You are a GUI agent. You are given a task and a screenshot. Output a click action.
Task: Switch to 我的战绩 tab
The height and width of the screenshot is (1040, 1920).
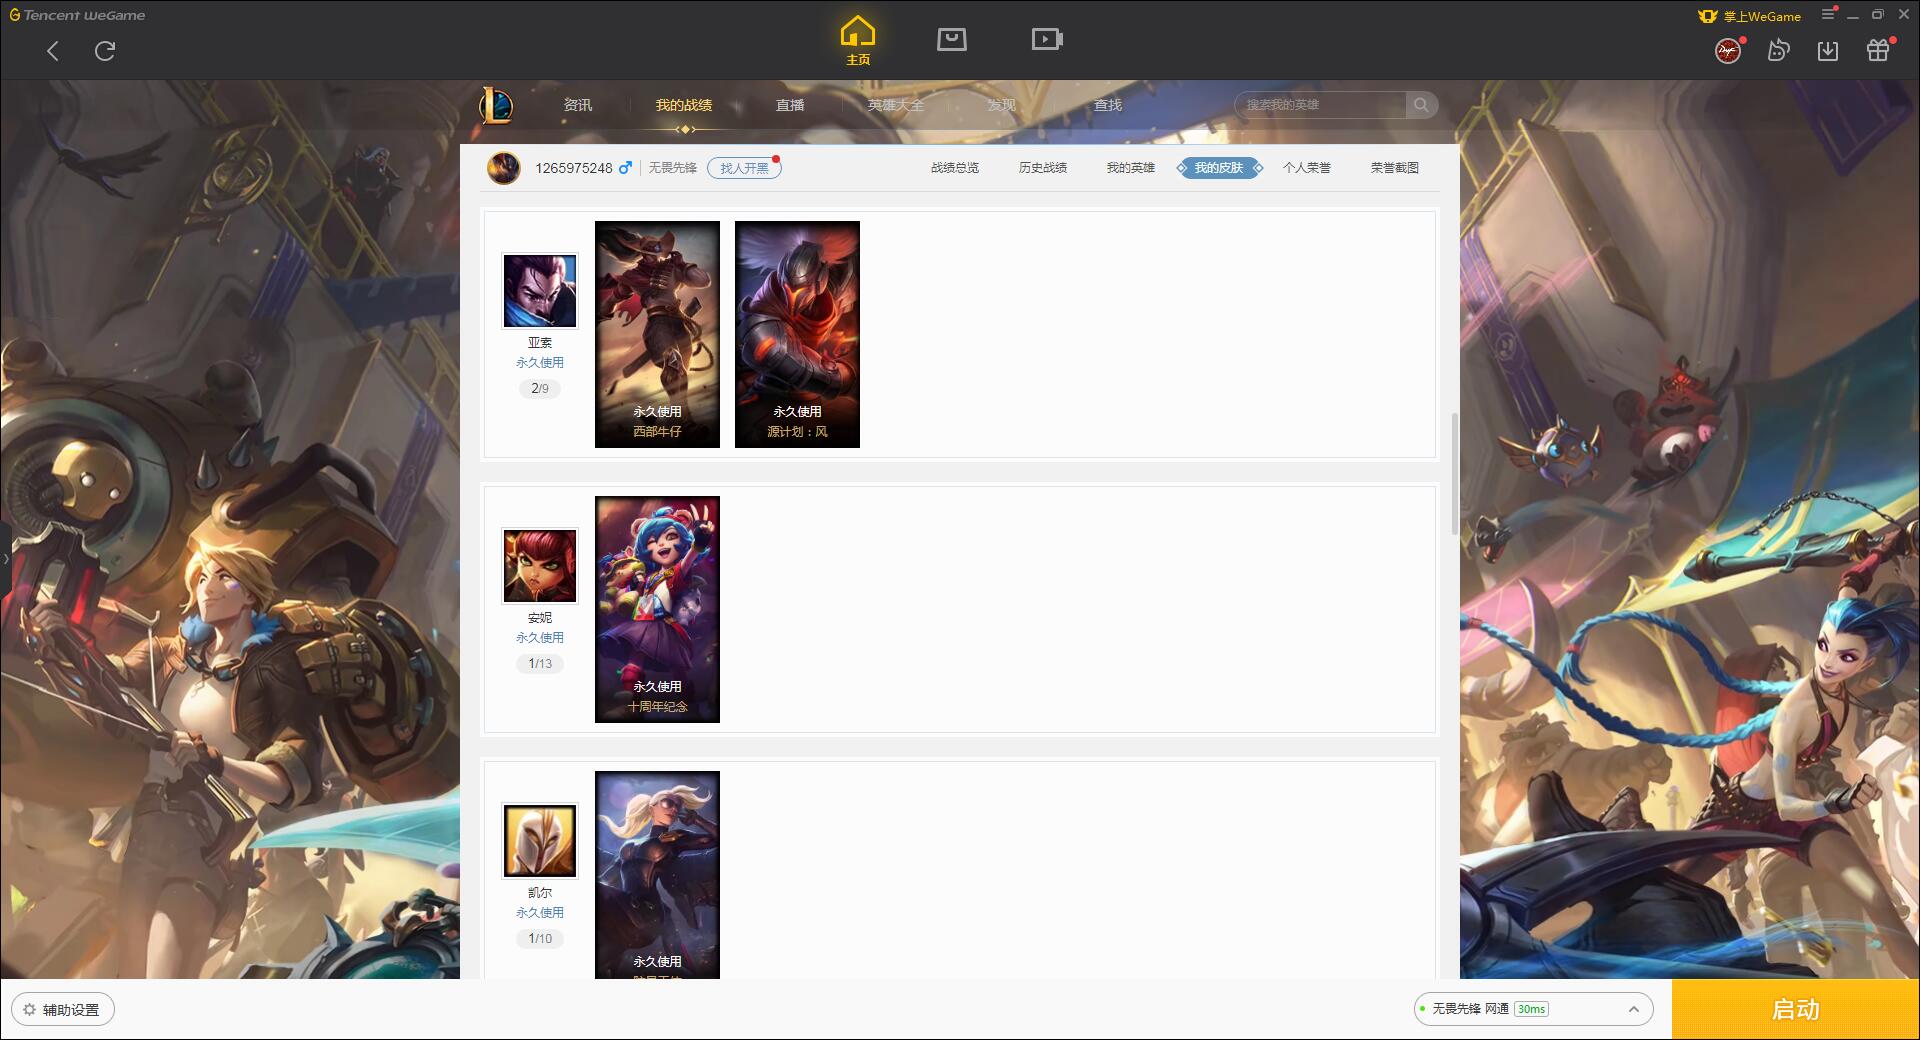pyautogui.click(x=684, y=105)
